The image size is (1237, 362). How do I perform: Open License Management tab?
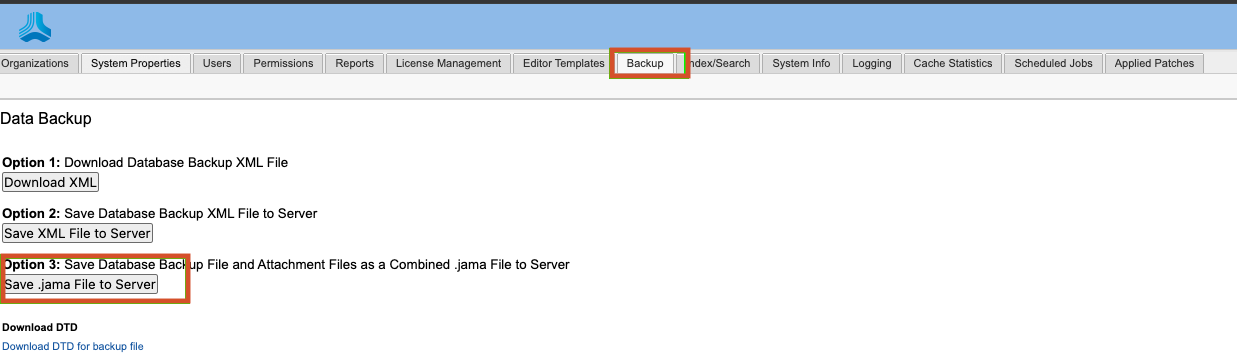pos(448,63)
